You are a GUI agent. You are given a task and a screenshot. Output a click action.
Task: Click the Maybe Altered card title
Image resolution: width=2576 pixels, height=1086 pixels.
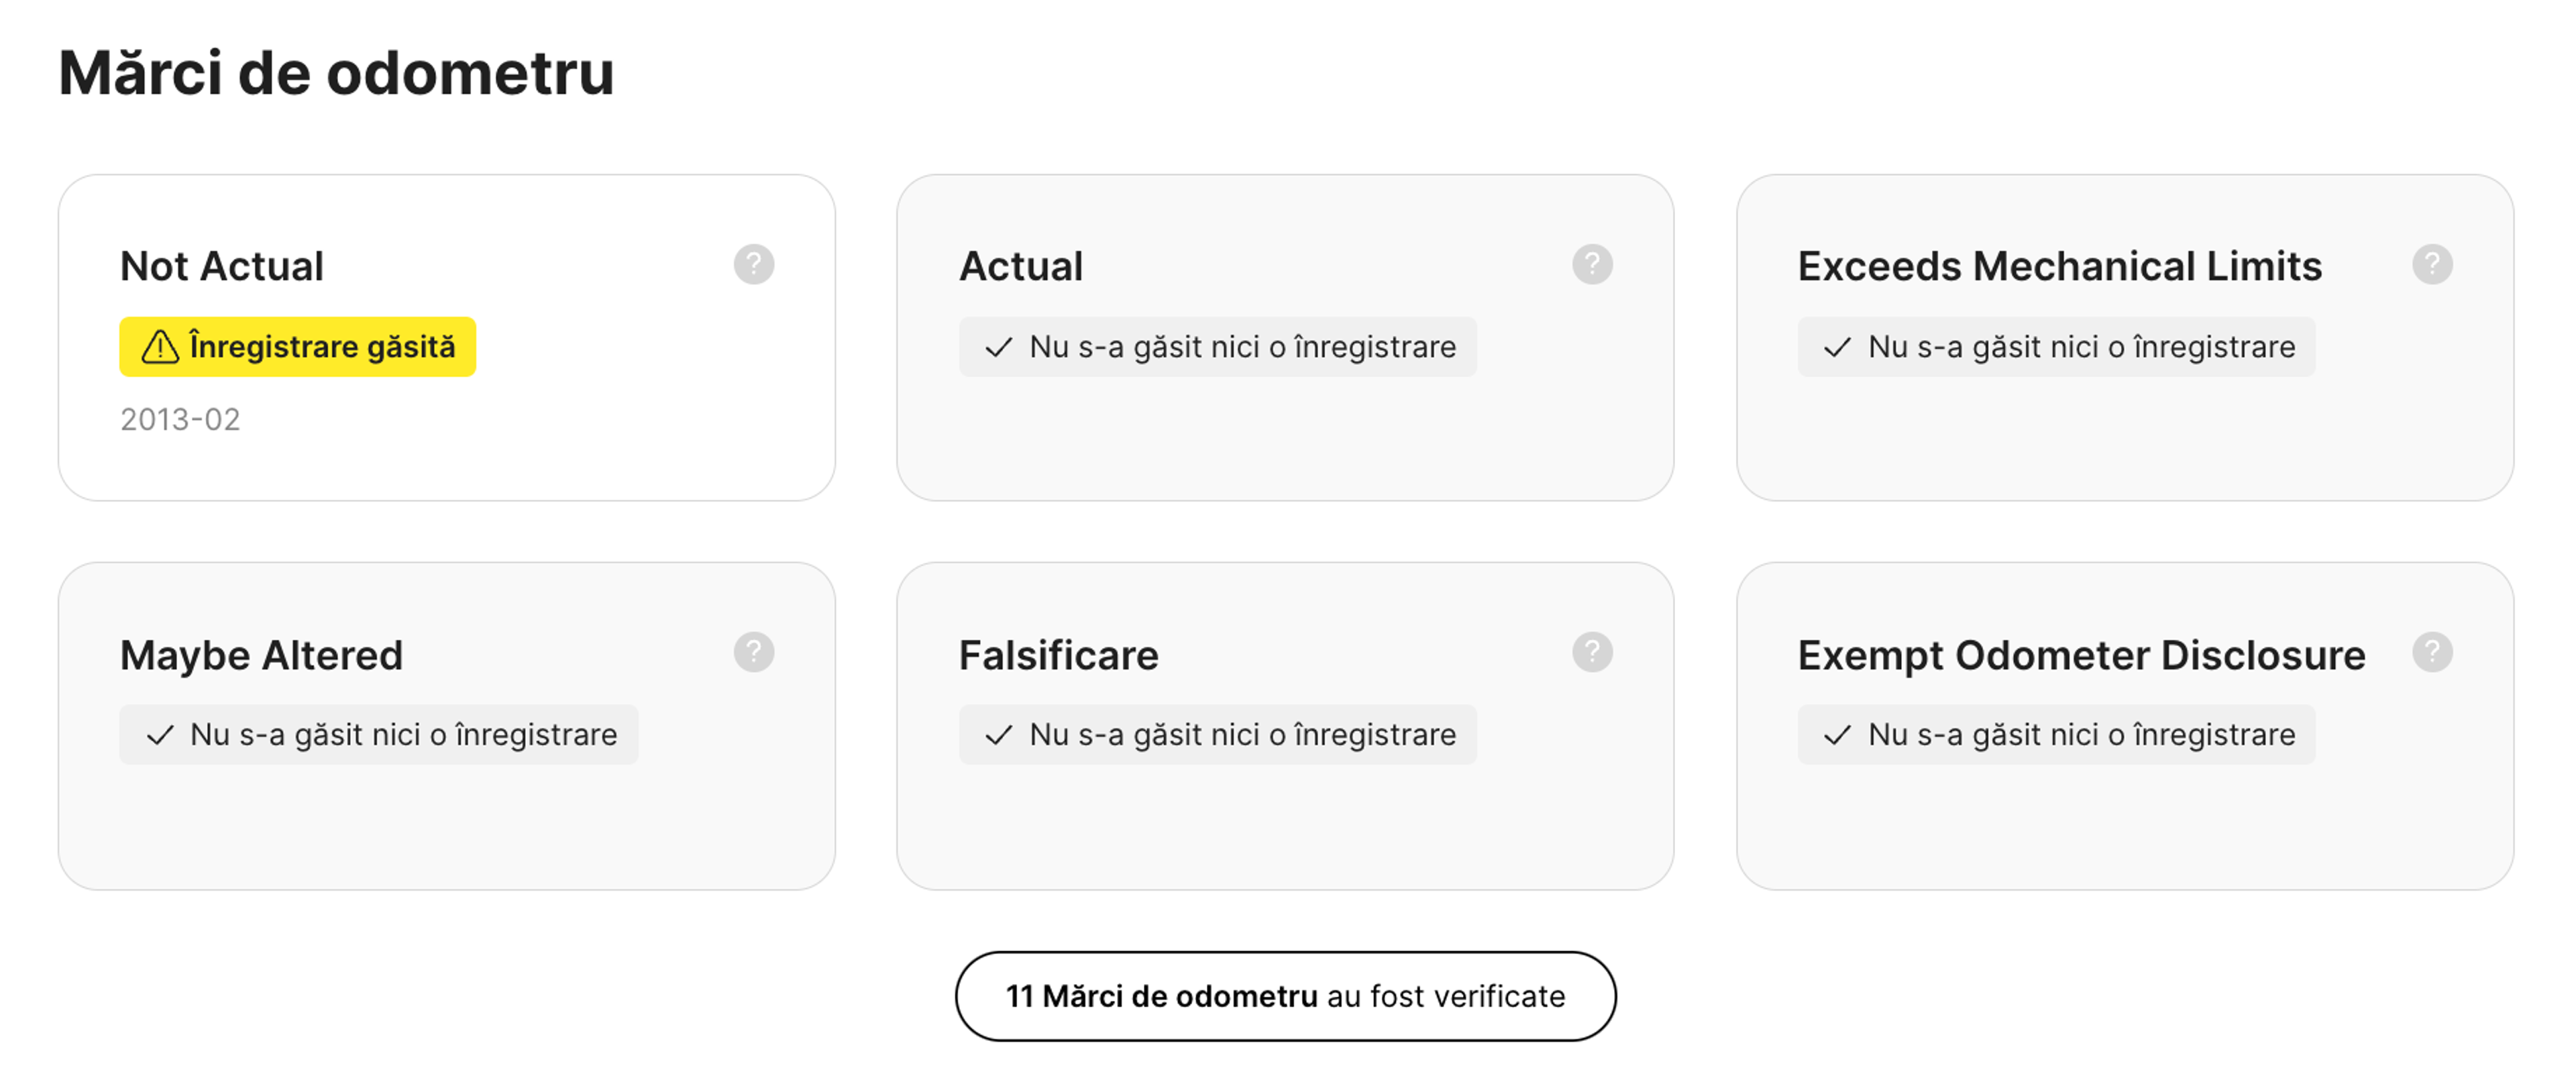tap(261, 655)
